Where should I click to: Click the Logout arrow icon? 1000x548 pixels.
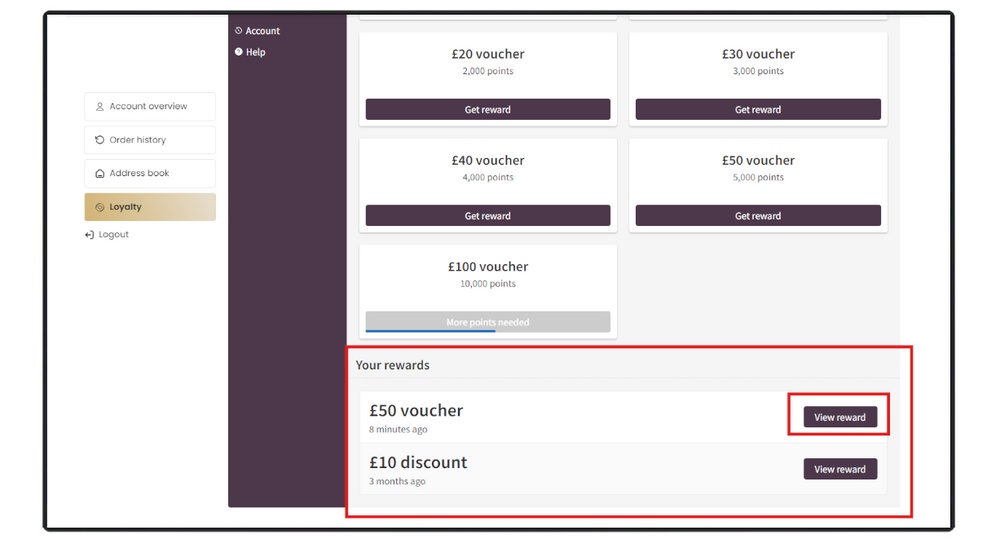pos(90,235)
